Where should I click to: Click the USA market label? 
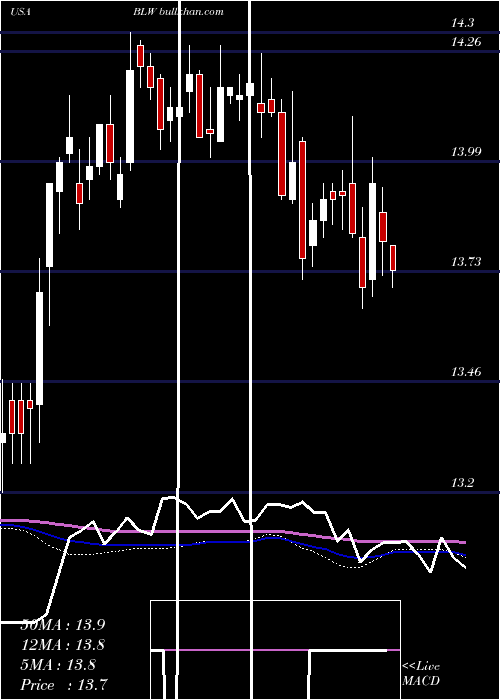click(x=20, y=12)
